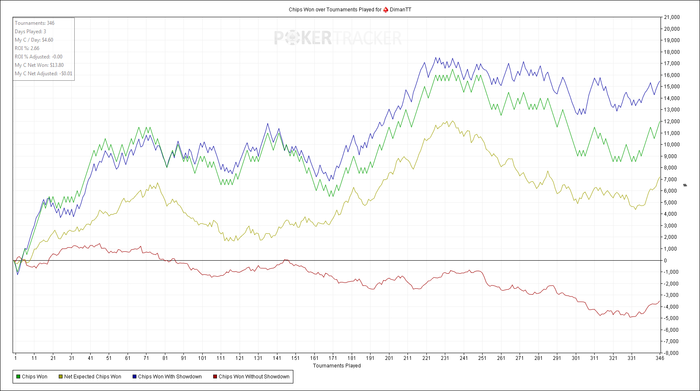Click the 'My C / Day: $4.60' stat
The image size is (700, 391).
[x=34, y=40]
